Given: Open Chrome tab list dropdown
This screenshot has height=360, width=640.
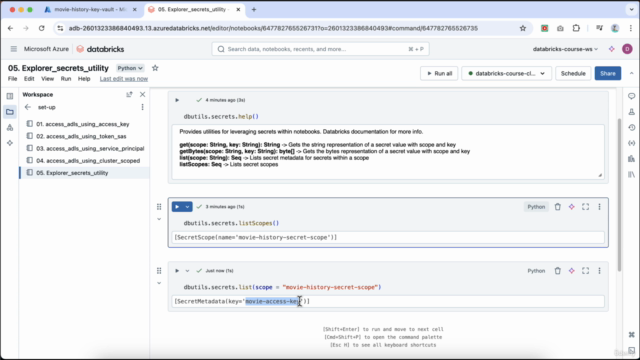Looking at the screenshot, I should click(631, 9).
